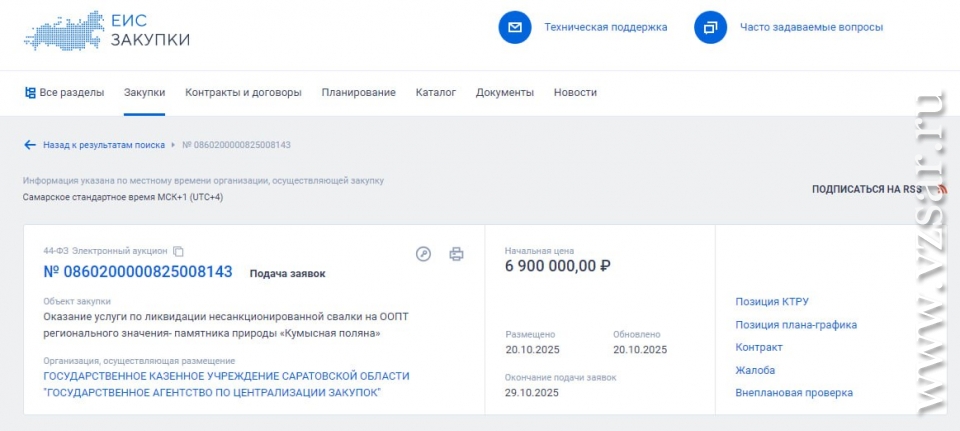Open purchase number 0860200000825008143 link
Viewport: 960px width, 431px height.
point(138,272)
